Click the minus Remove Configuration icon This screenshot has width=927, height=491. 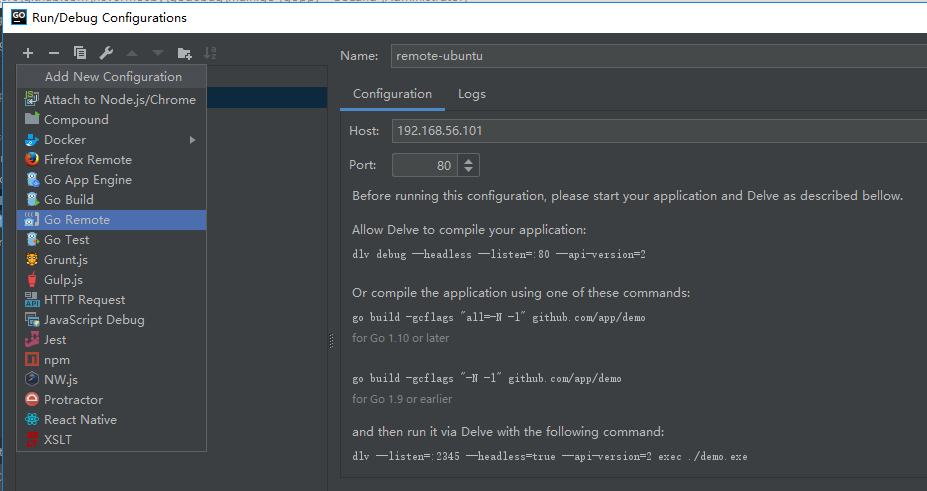pyautogui.click(x=54, y=53)
